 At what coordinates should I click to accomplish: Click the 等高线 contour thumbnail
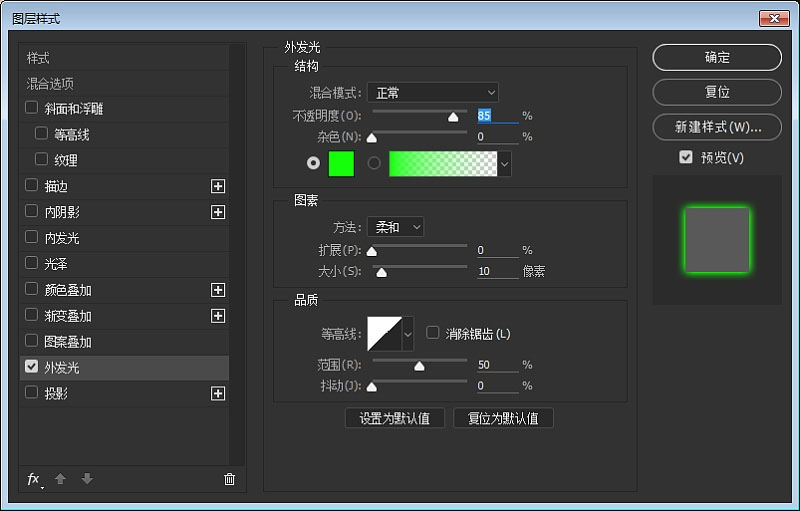tap(385, 334)
